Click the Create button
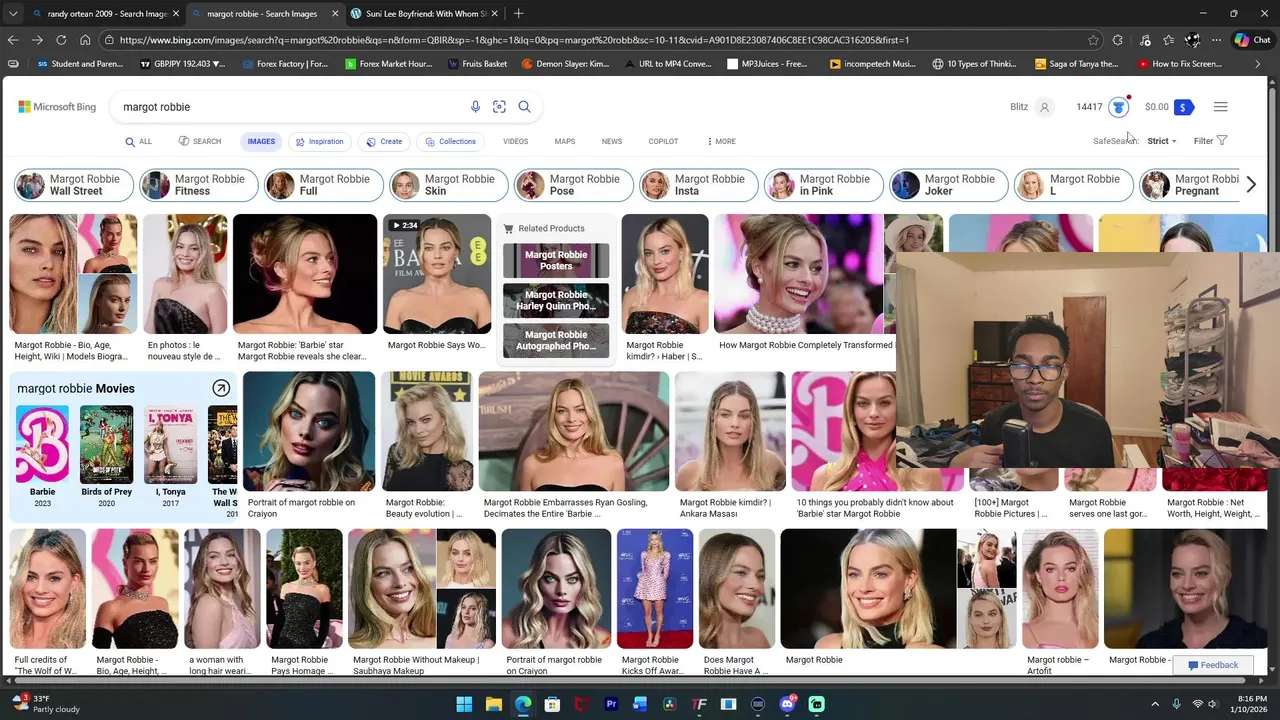 click(384, 141)
